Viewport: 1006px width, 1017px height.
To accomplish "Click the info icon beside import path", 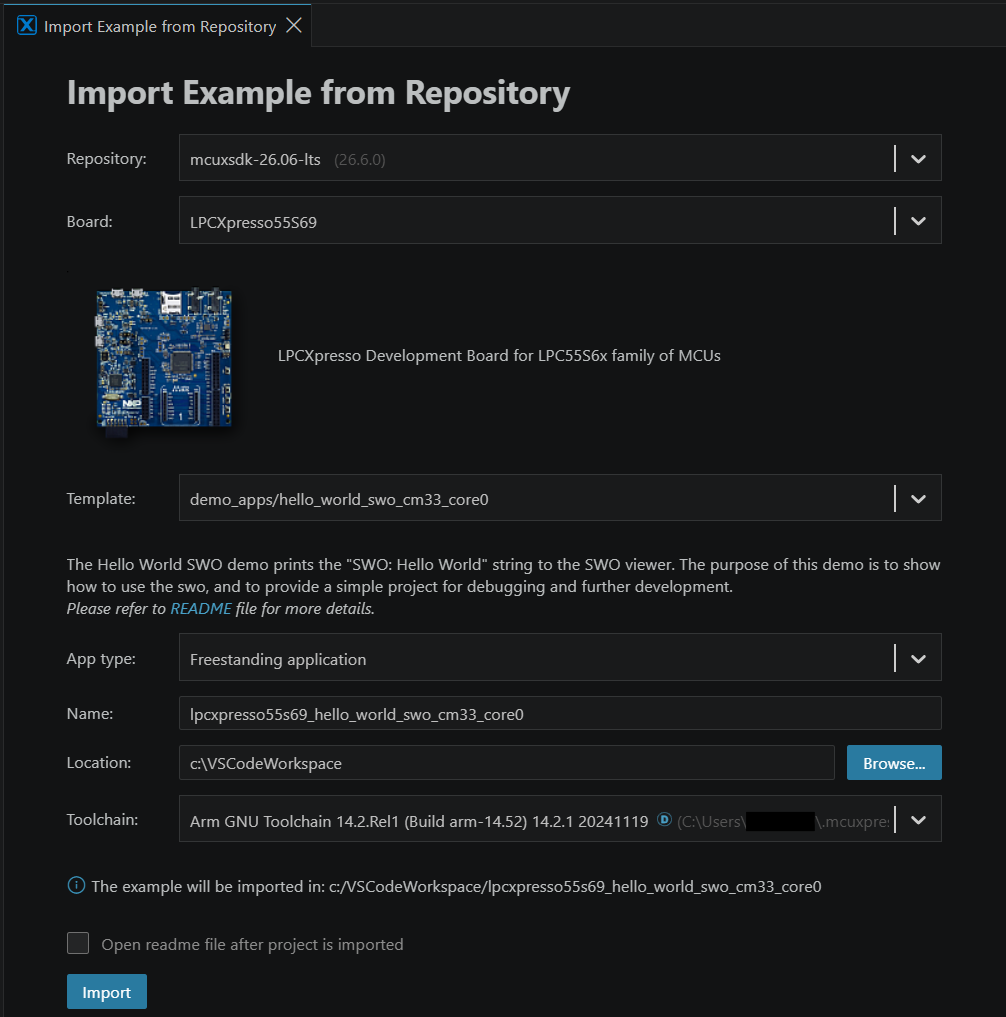I will coord(76,885).
